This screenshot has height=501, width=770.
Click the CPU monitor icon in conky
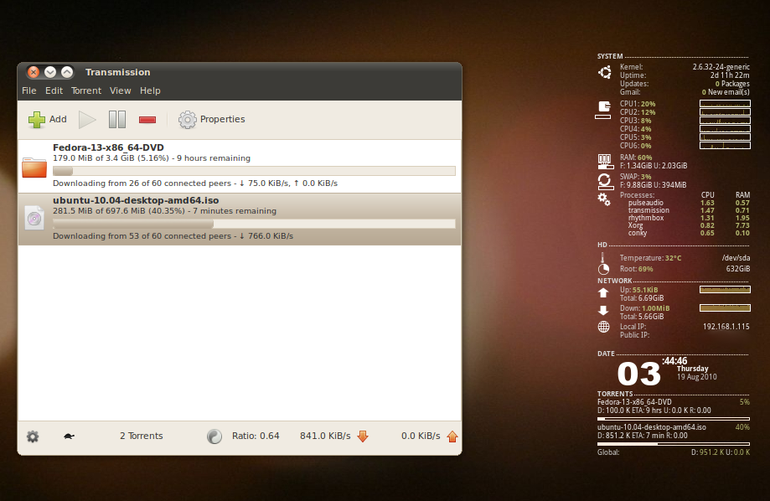coord(603,110)
